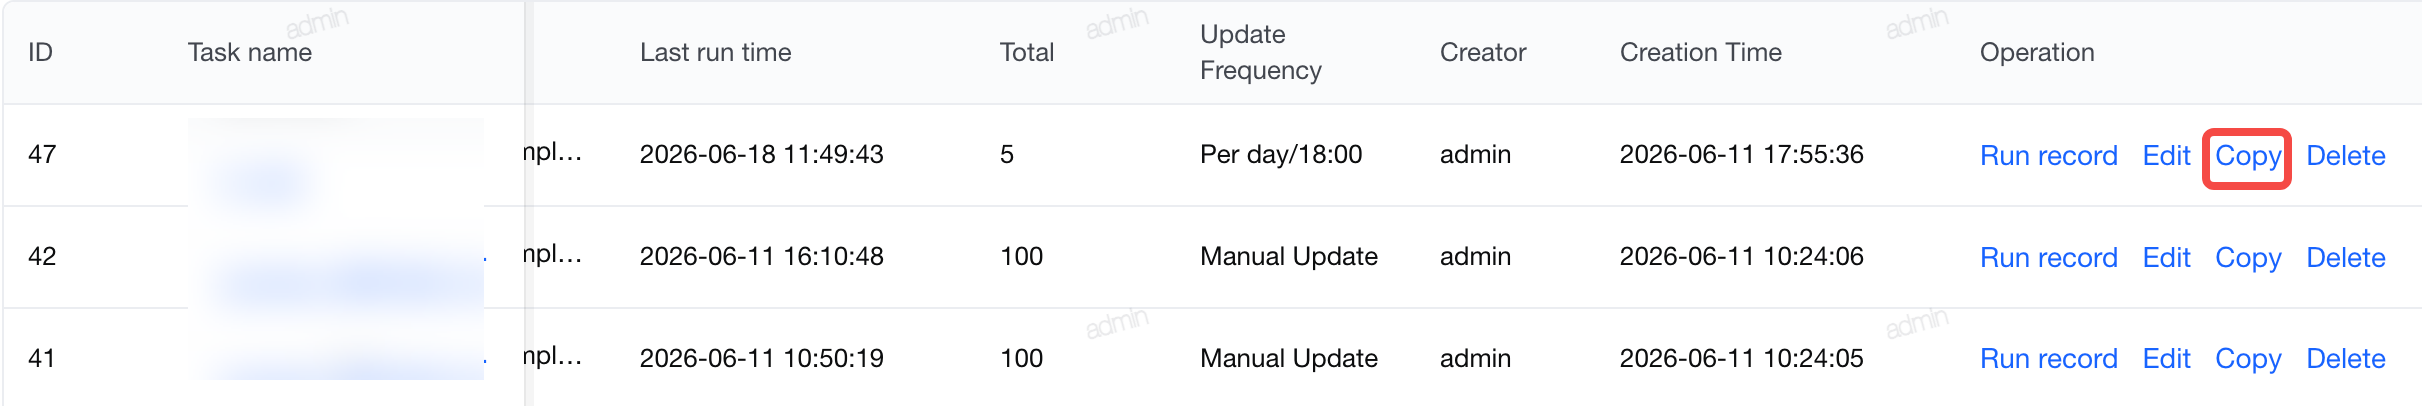This screenshot has height=406, width=2422.
Task: Open Run record for task 47
Action: (2048, 156)
